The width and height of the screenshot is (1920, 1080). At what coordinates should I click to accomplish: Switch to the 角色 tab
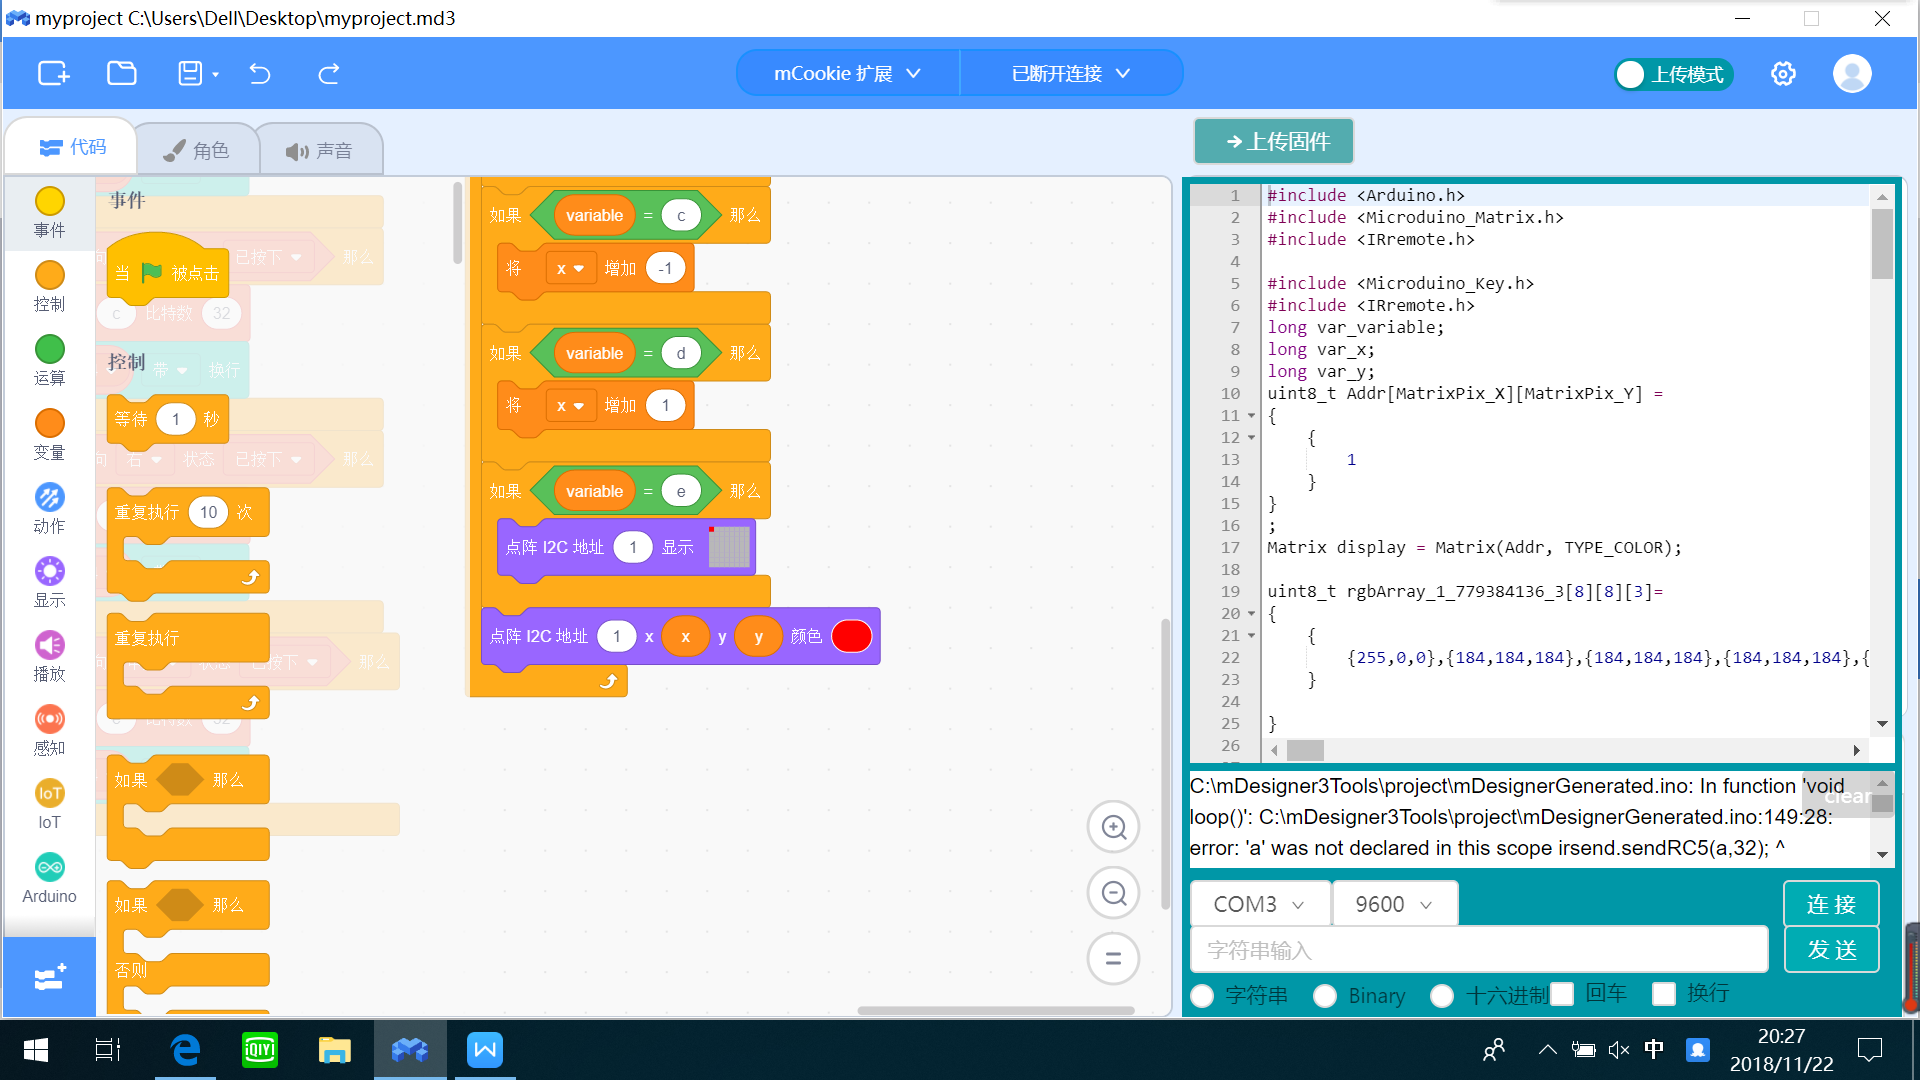(x=197, y=150)
